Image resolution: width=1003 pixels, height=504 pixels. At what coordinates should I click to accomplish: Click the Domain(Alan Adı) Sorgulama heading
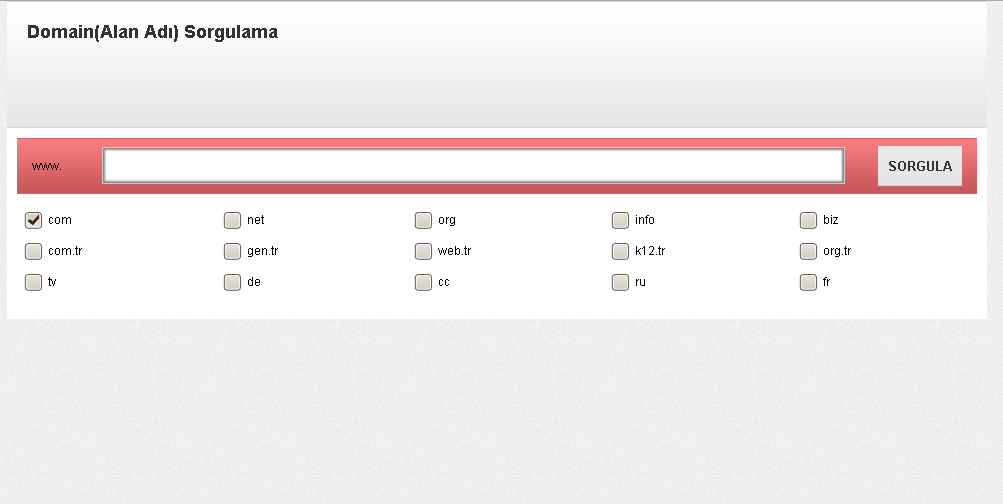(x=152, y=32)
